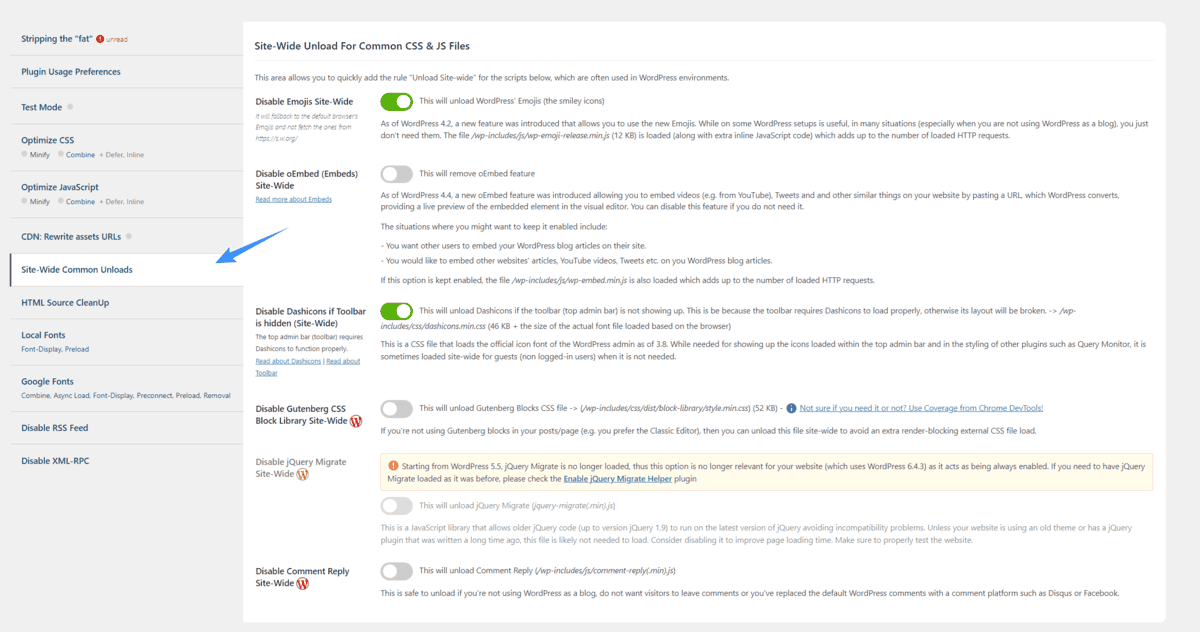The image size is (1200, 632).
Task: Click Minify dot under Optimize CSS
Action: click(24, 155)
